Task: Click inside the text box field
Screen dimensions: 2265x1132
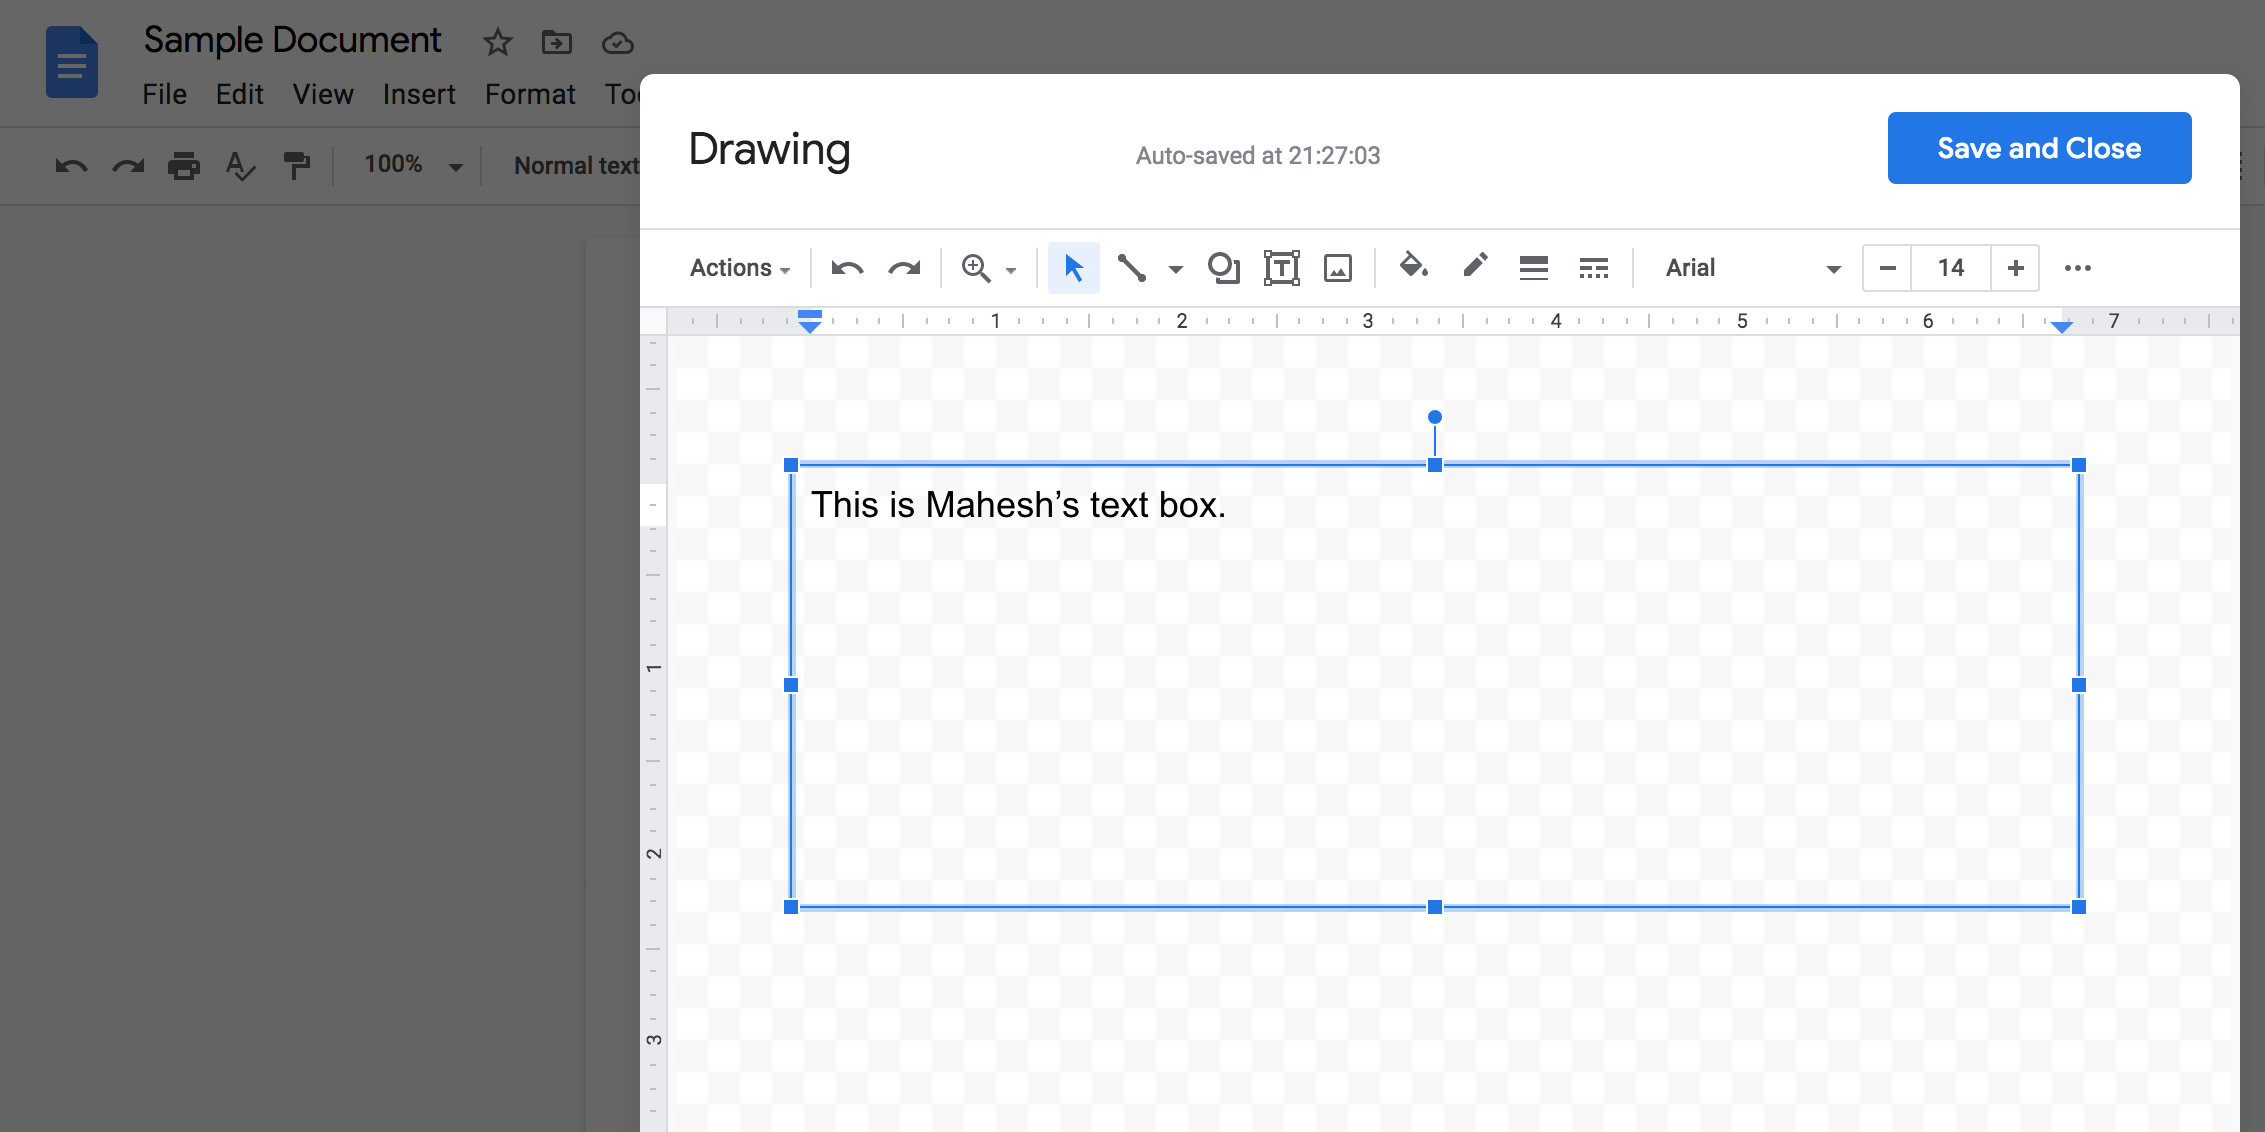Action: [1436, 684]
